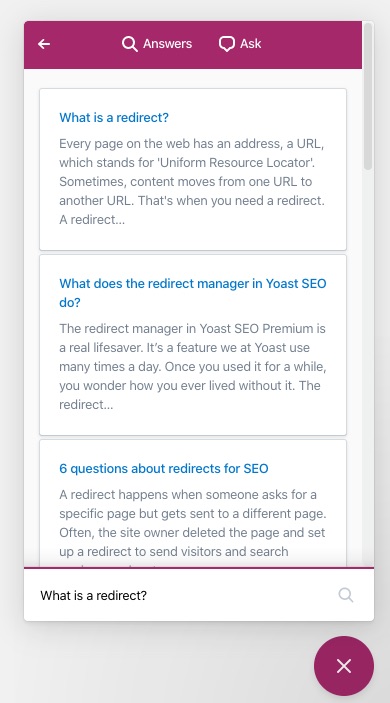Close the help widget with X button
390x703 pixels.
[344, 666]
